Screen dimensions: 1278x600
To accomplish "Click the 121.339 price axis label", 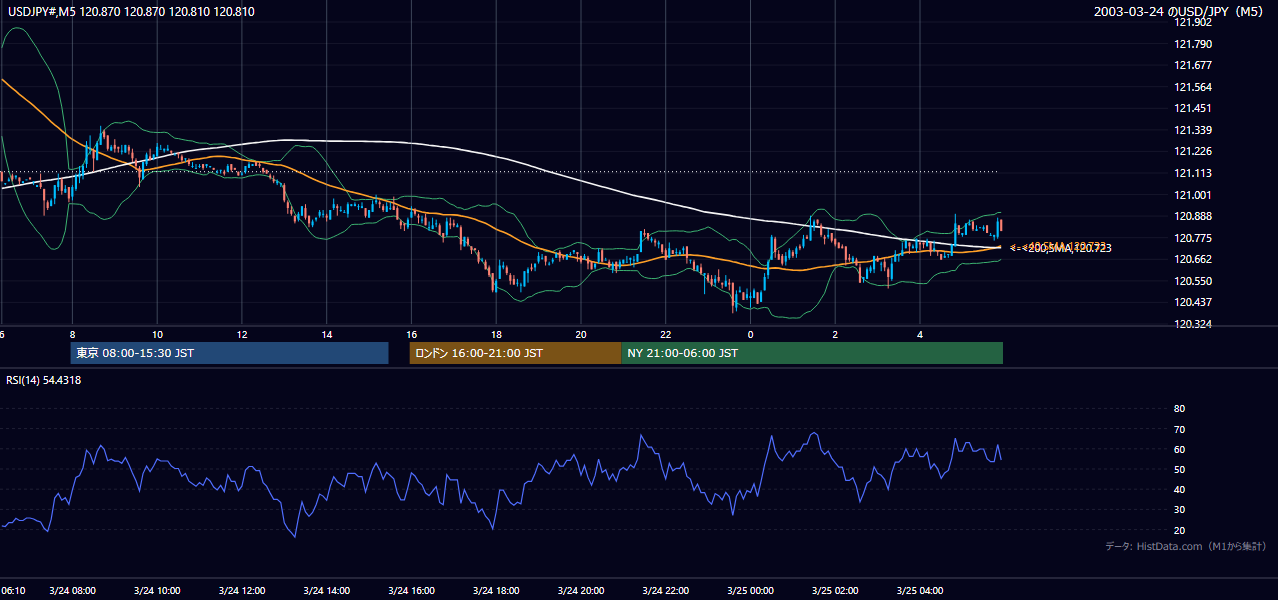I will coord(1193,130).
